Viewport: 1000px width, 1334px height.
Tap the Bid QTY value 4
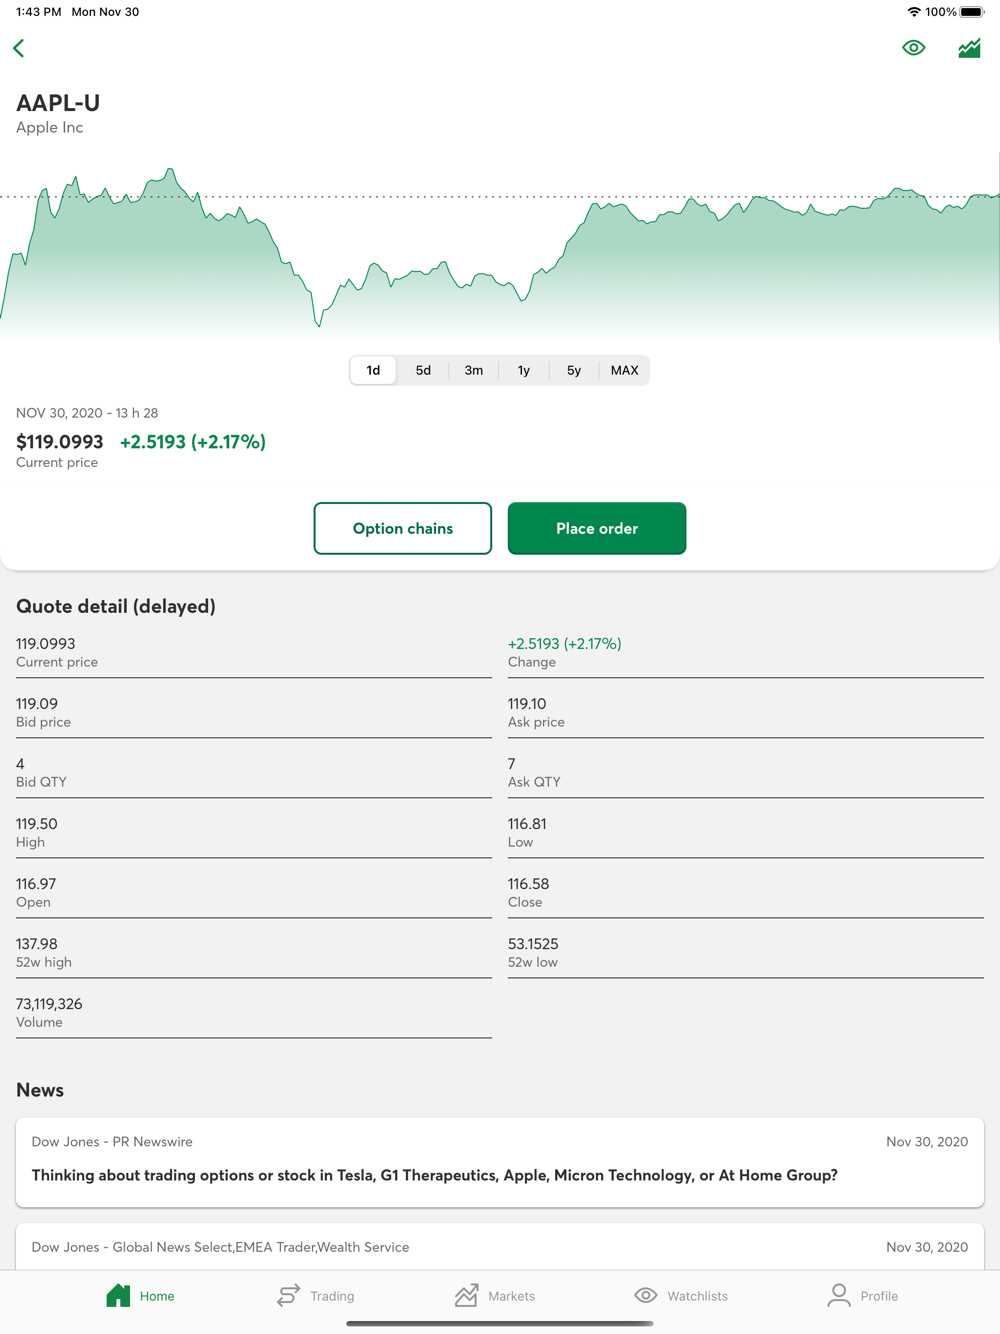click(20, 764)
